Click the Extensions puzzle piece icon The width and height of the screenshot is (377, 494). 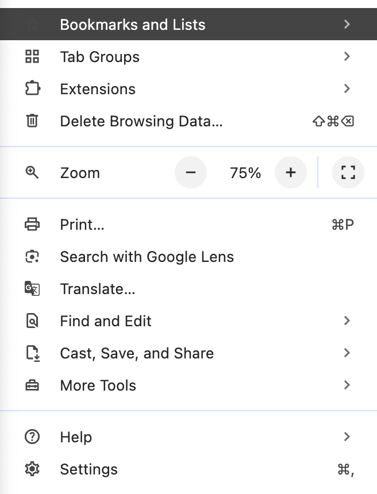point(32,89)
